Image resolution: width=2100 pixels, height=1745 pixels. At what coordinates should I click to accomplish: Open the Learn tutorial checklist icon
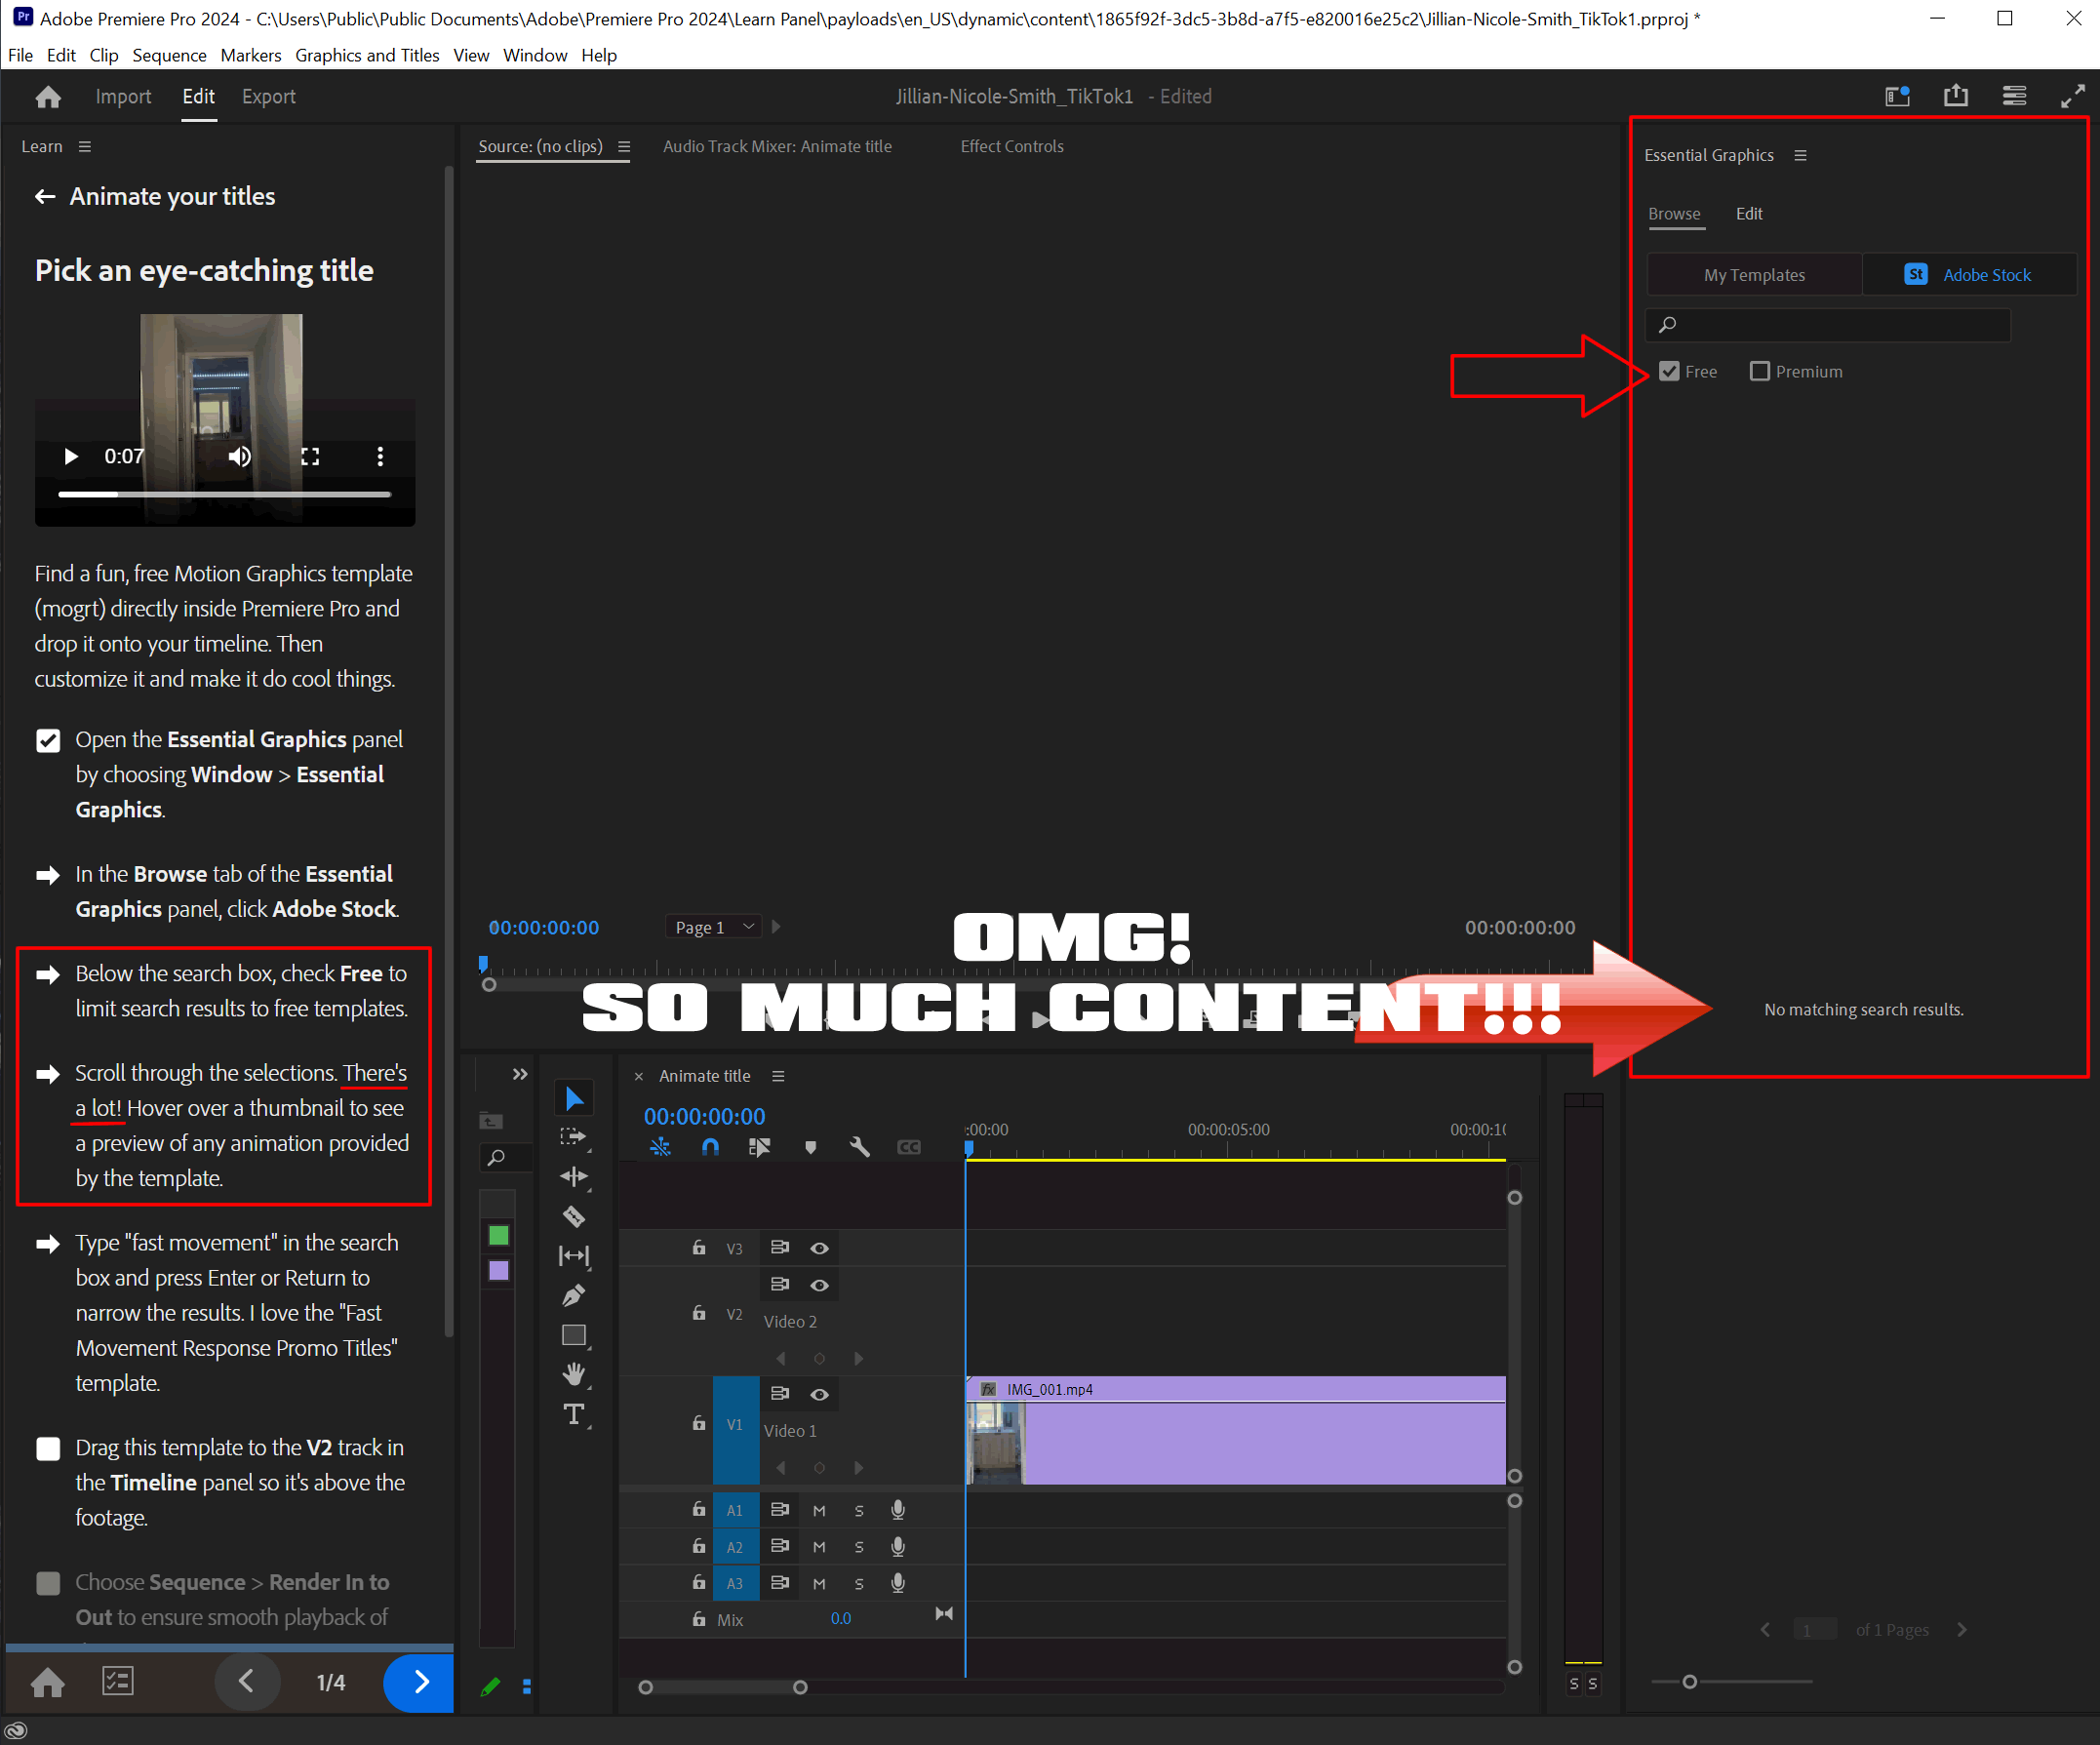point(118,1681)
